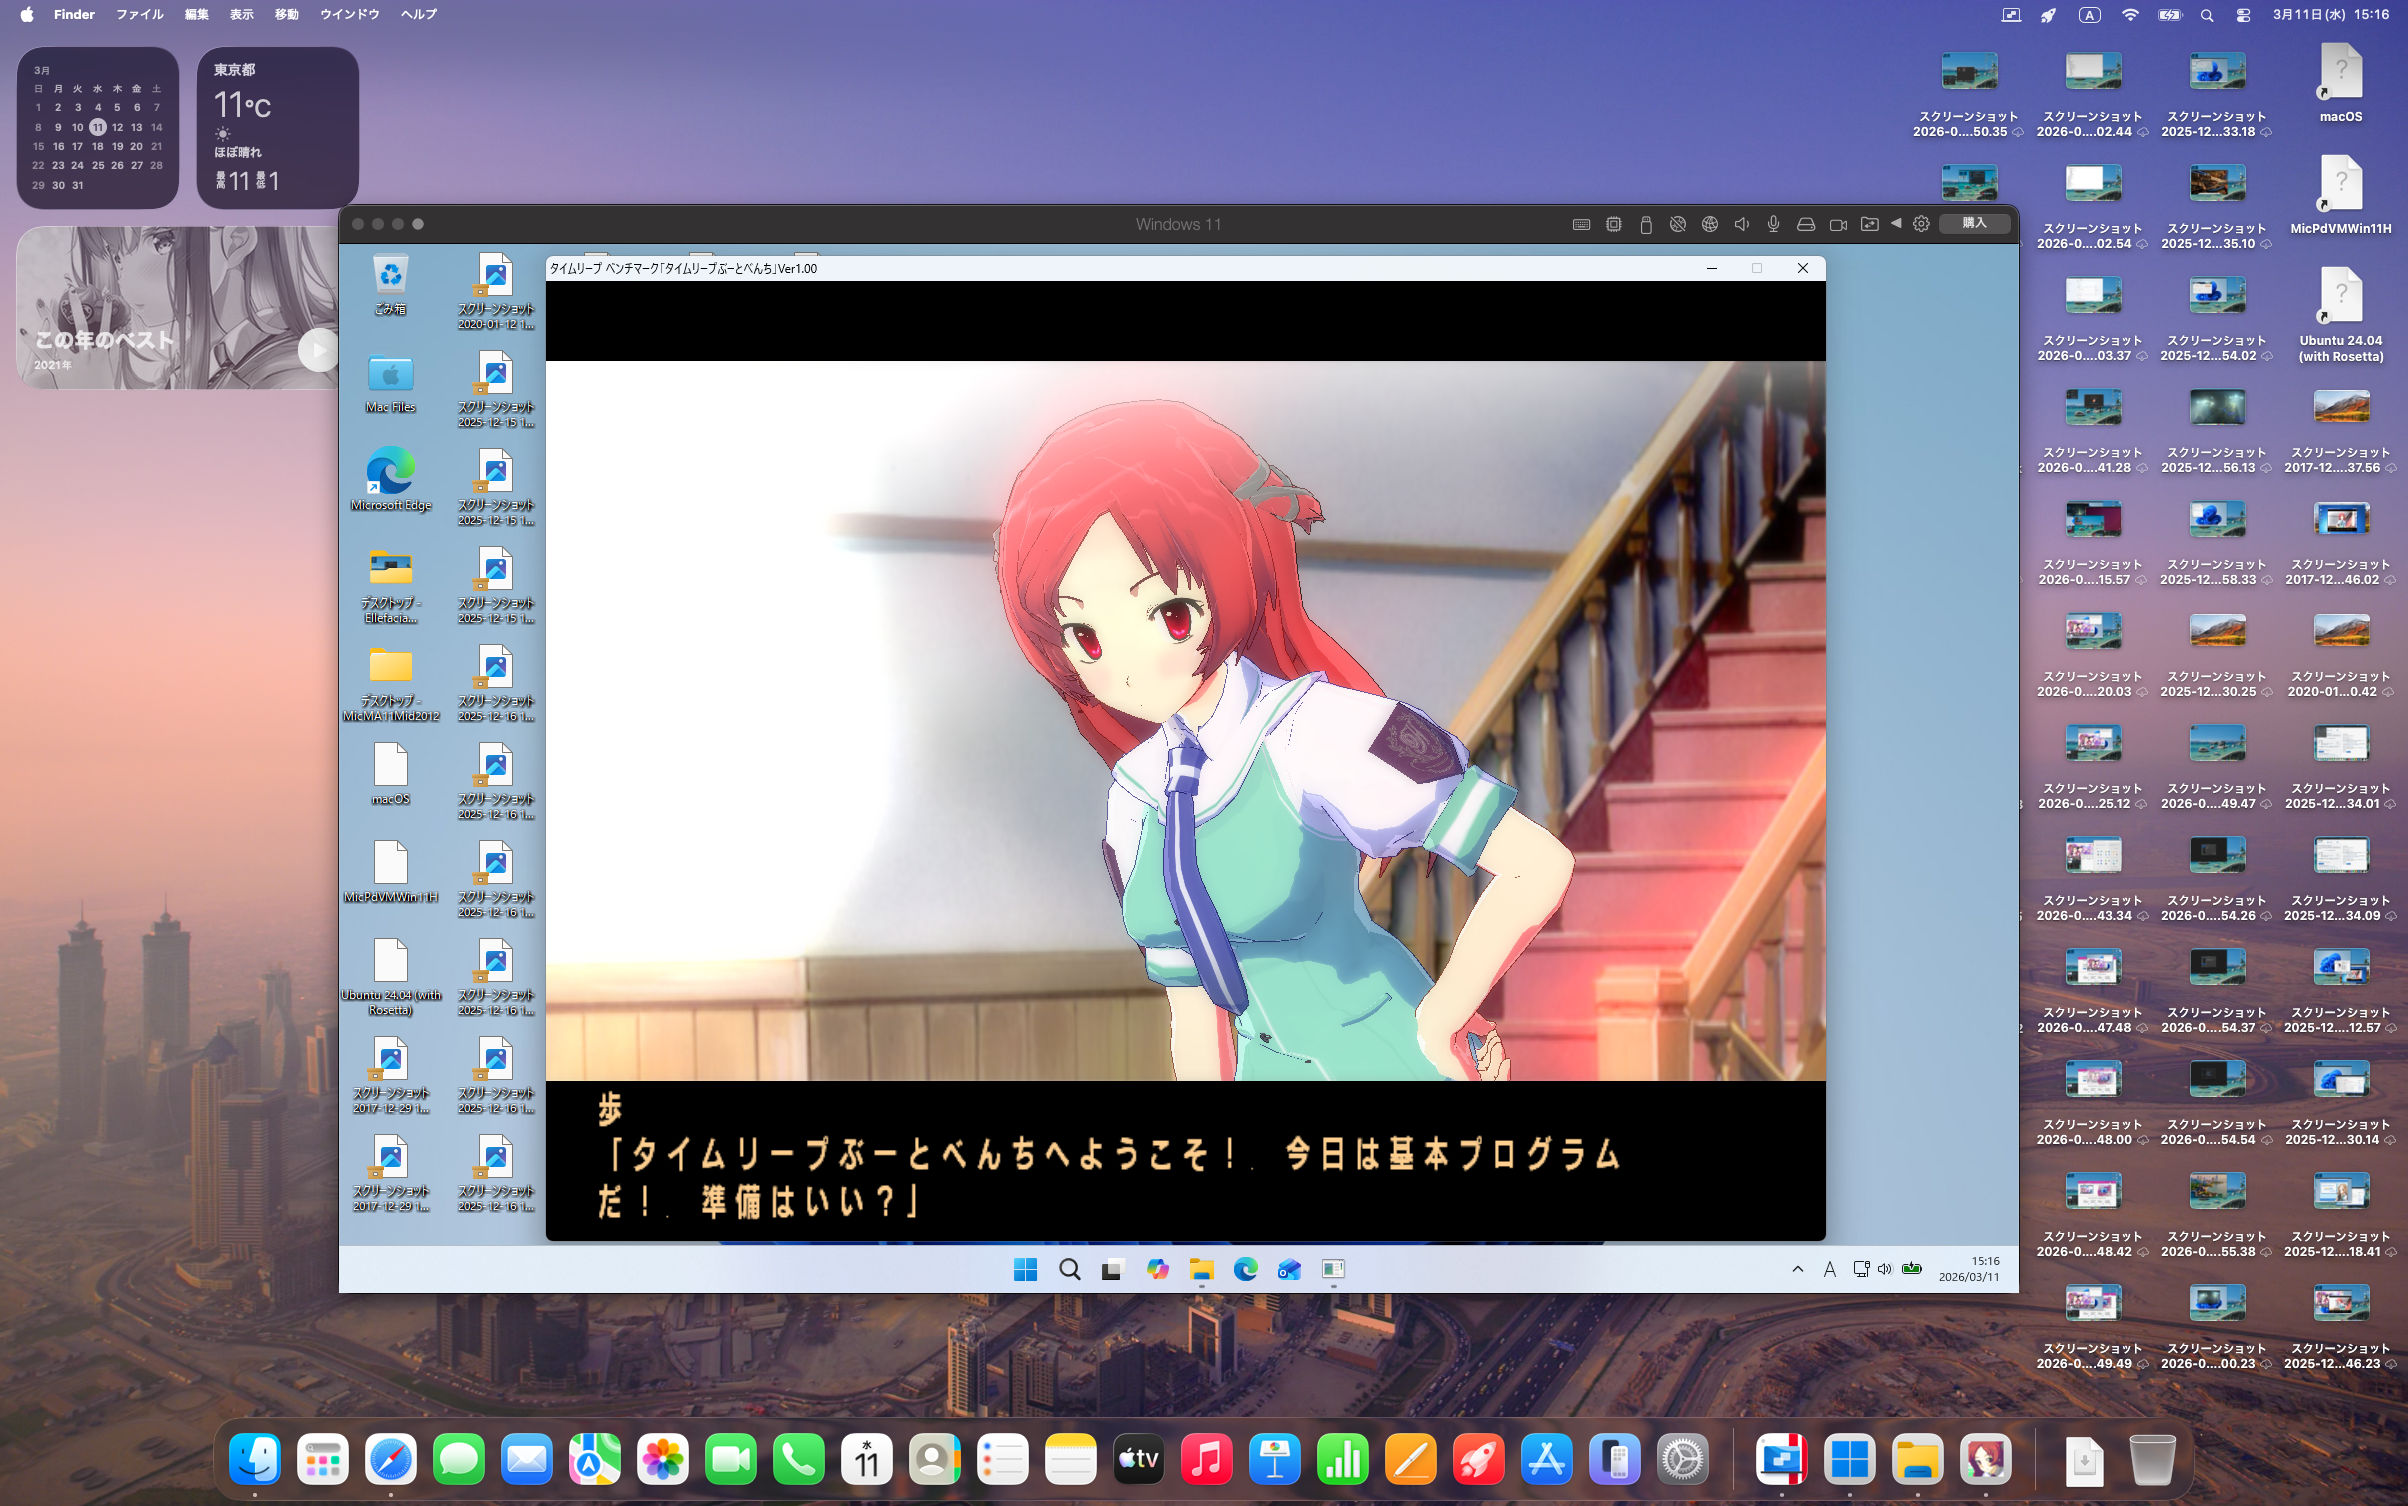Viewport: 2408px width, 1506px height.
Task: Click the benchmark window's black dialogue text box
Action: (1185, 1160)
